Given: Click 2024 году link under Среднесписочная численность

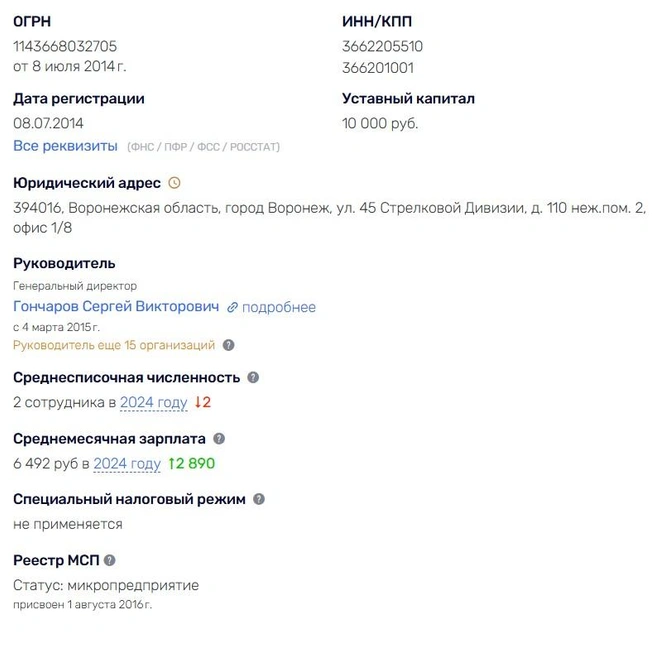Looking at the screenshot, I should [153, 403].
